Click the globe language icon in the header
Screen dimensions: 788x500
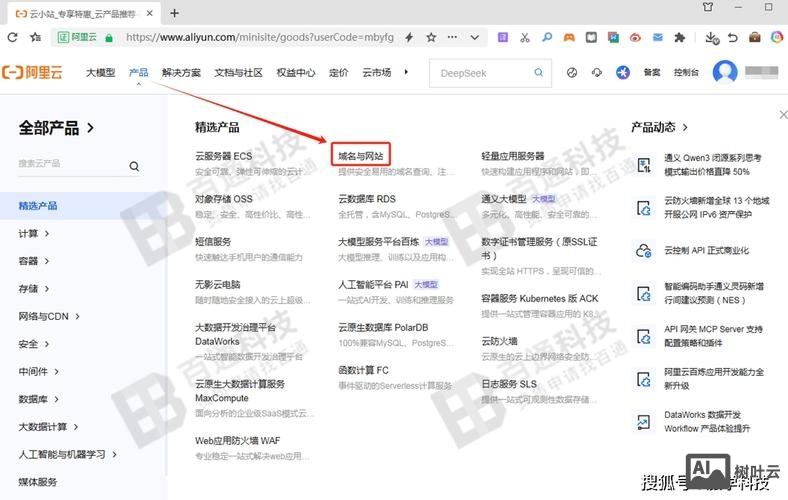[572, 73]
